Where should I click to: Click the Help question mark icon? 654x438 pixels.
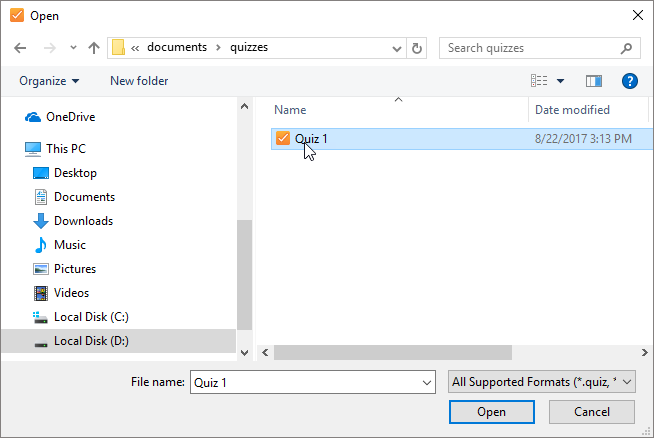point(630,81)
